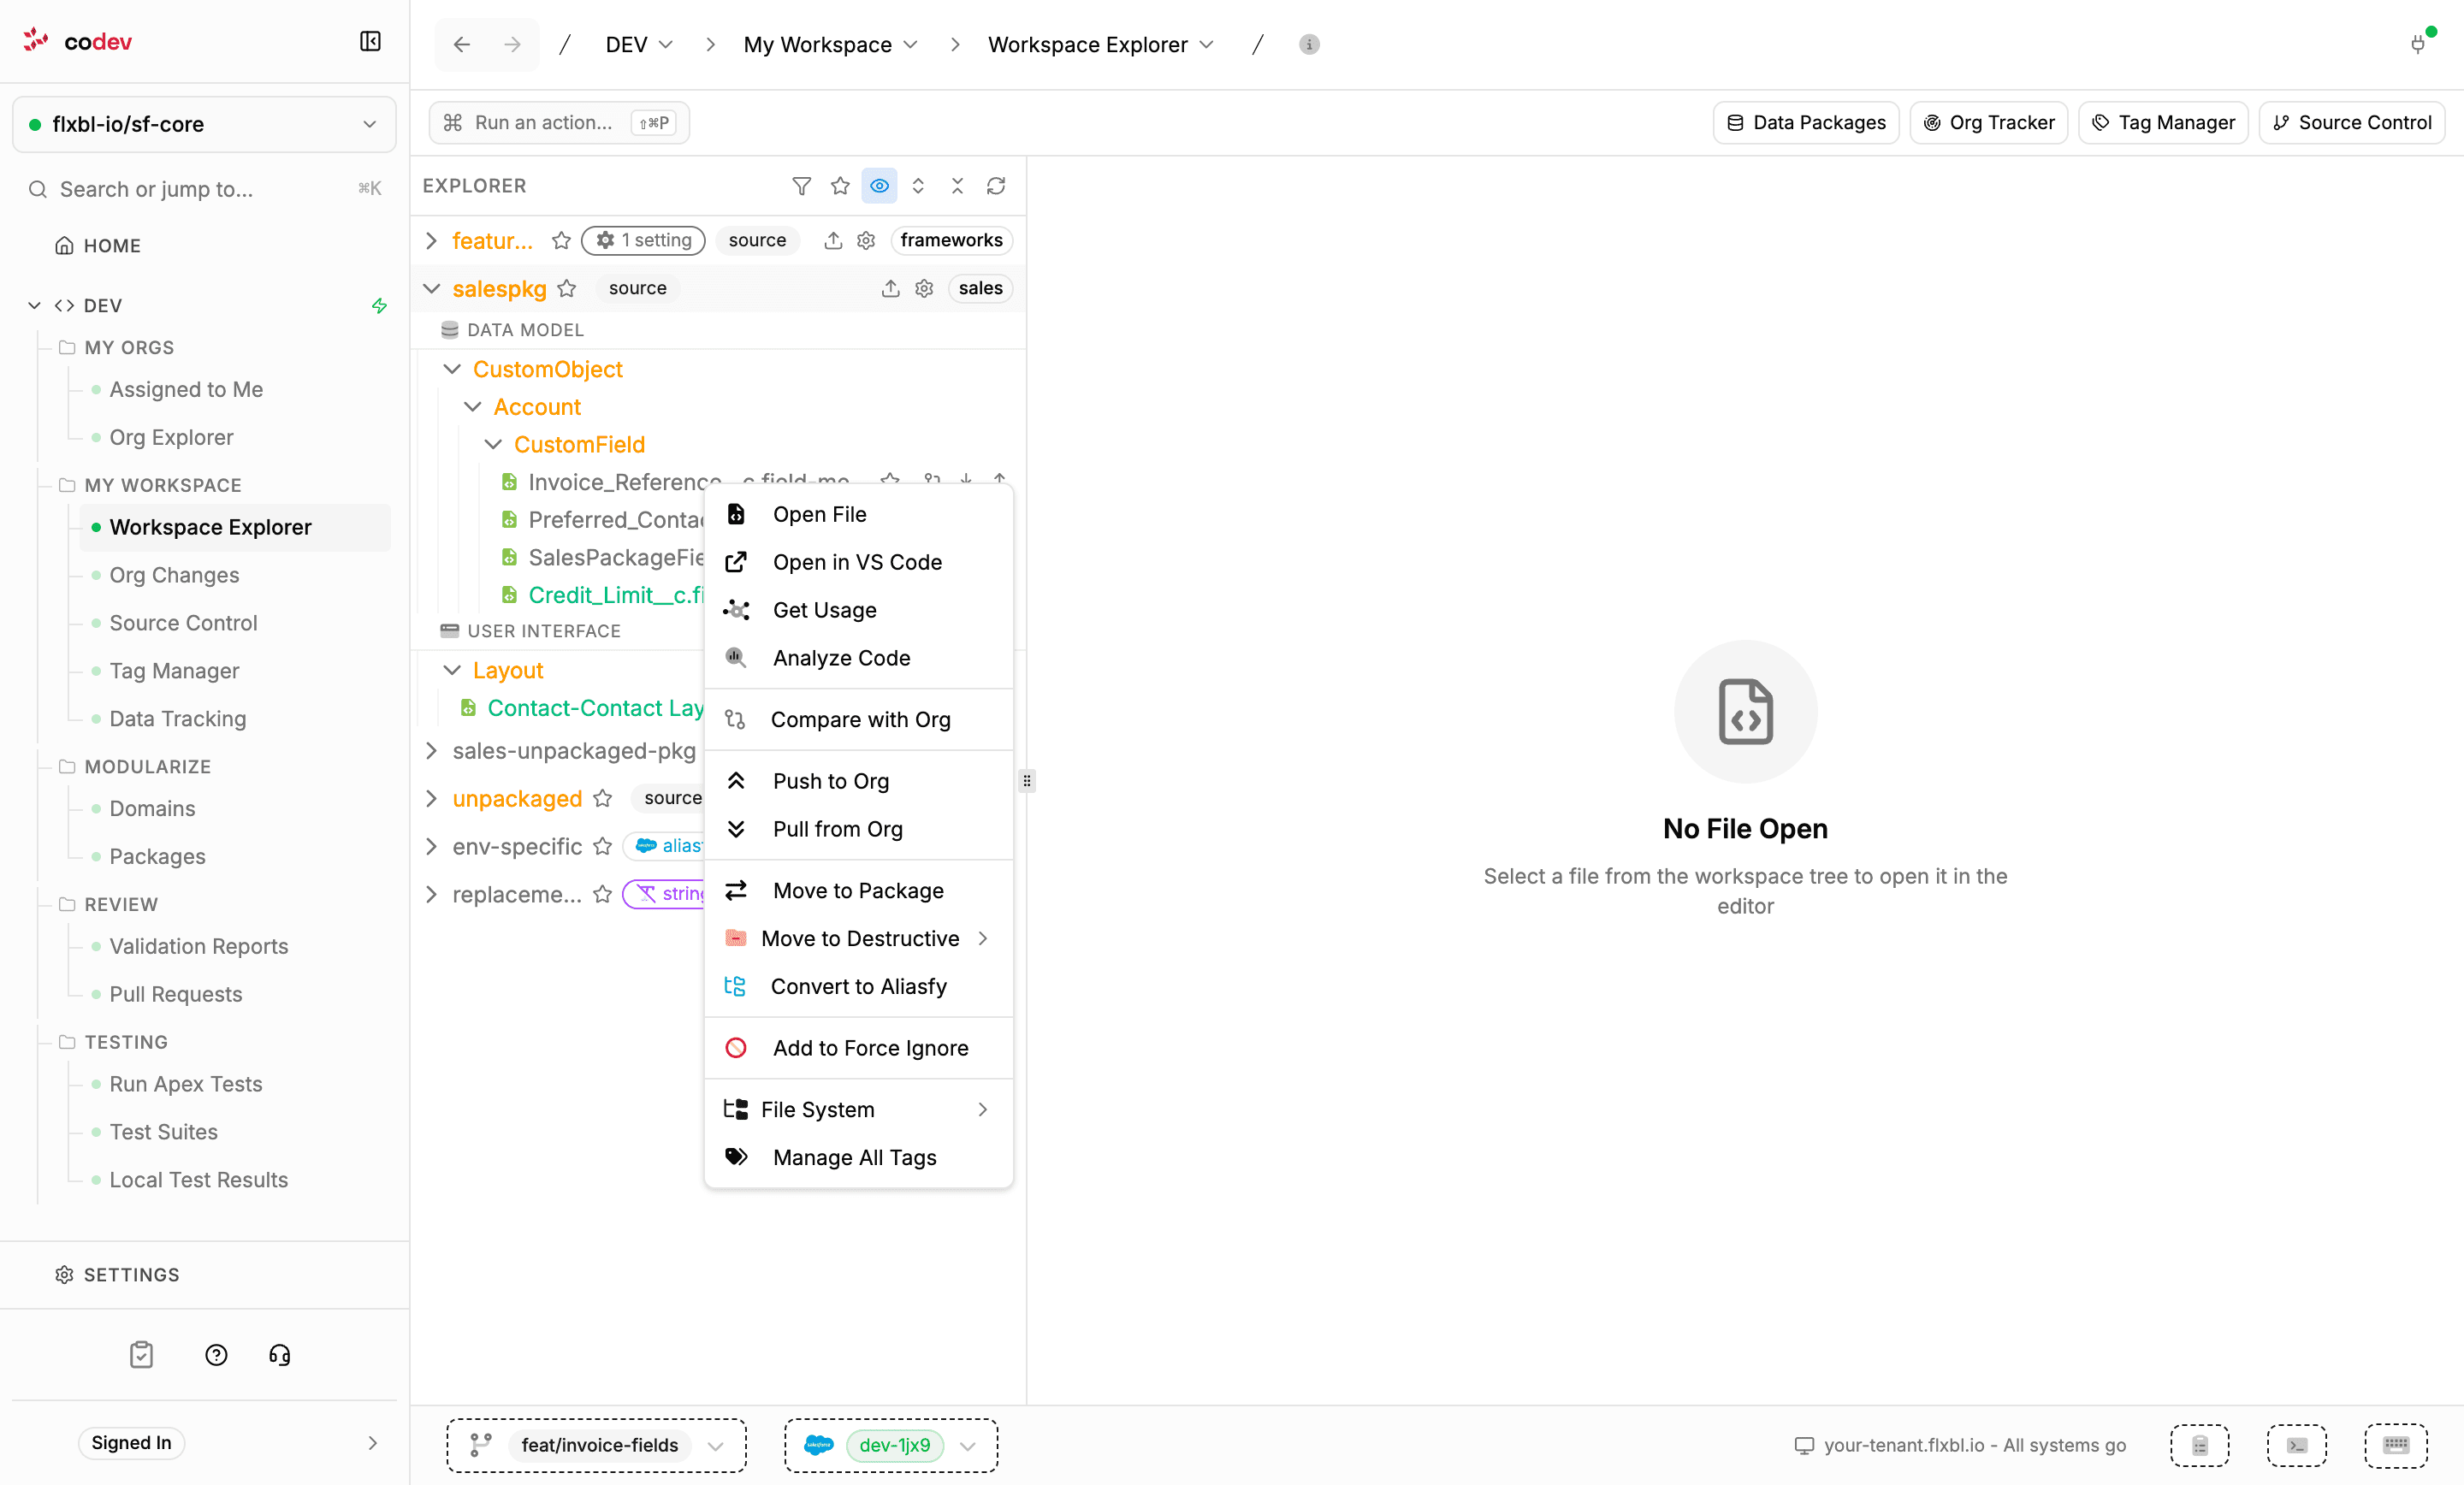Screen dimensions: 2464x1485
Task: Refresh the Explorer tree
Action: pyautogui.click(x=996, y=186)
